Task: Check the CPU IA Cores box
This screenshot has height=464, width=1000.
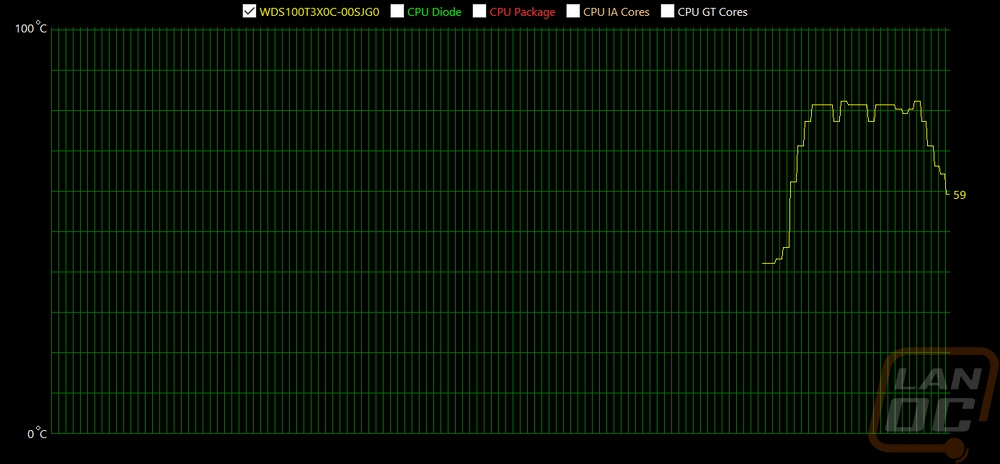Action: (x=573, y=11)
